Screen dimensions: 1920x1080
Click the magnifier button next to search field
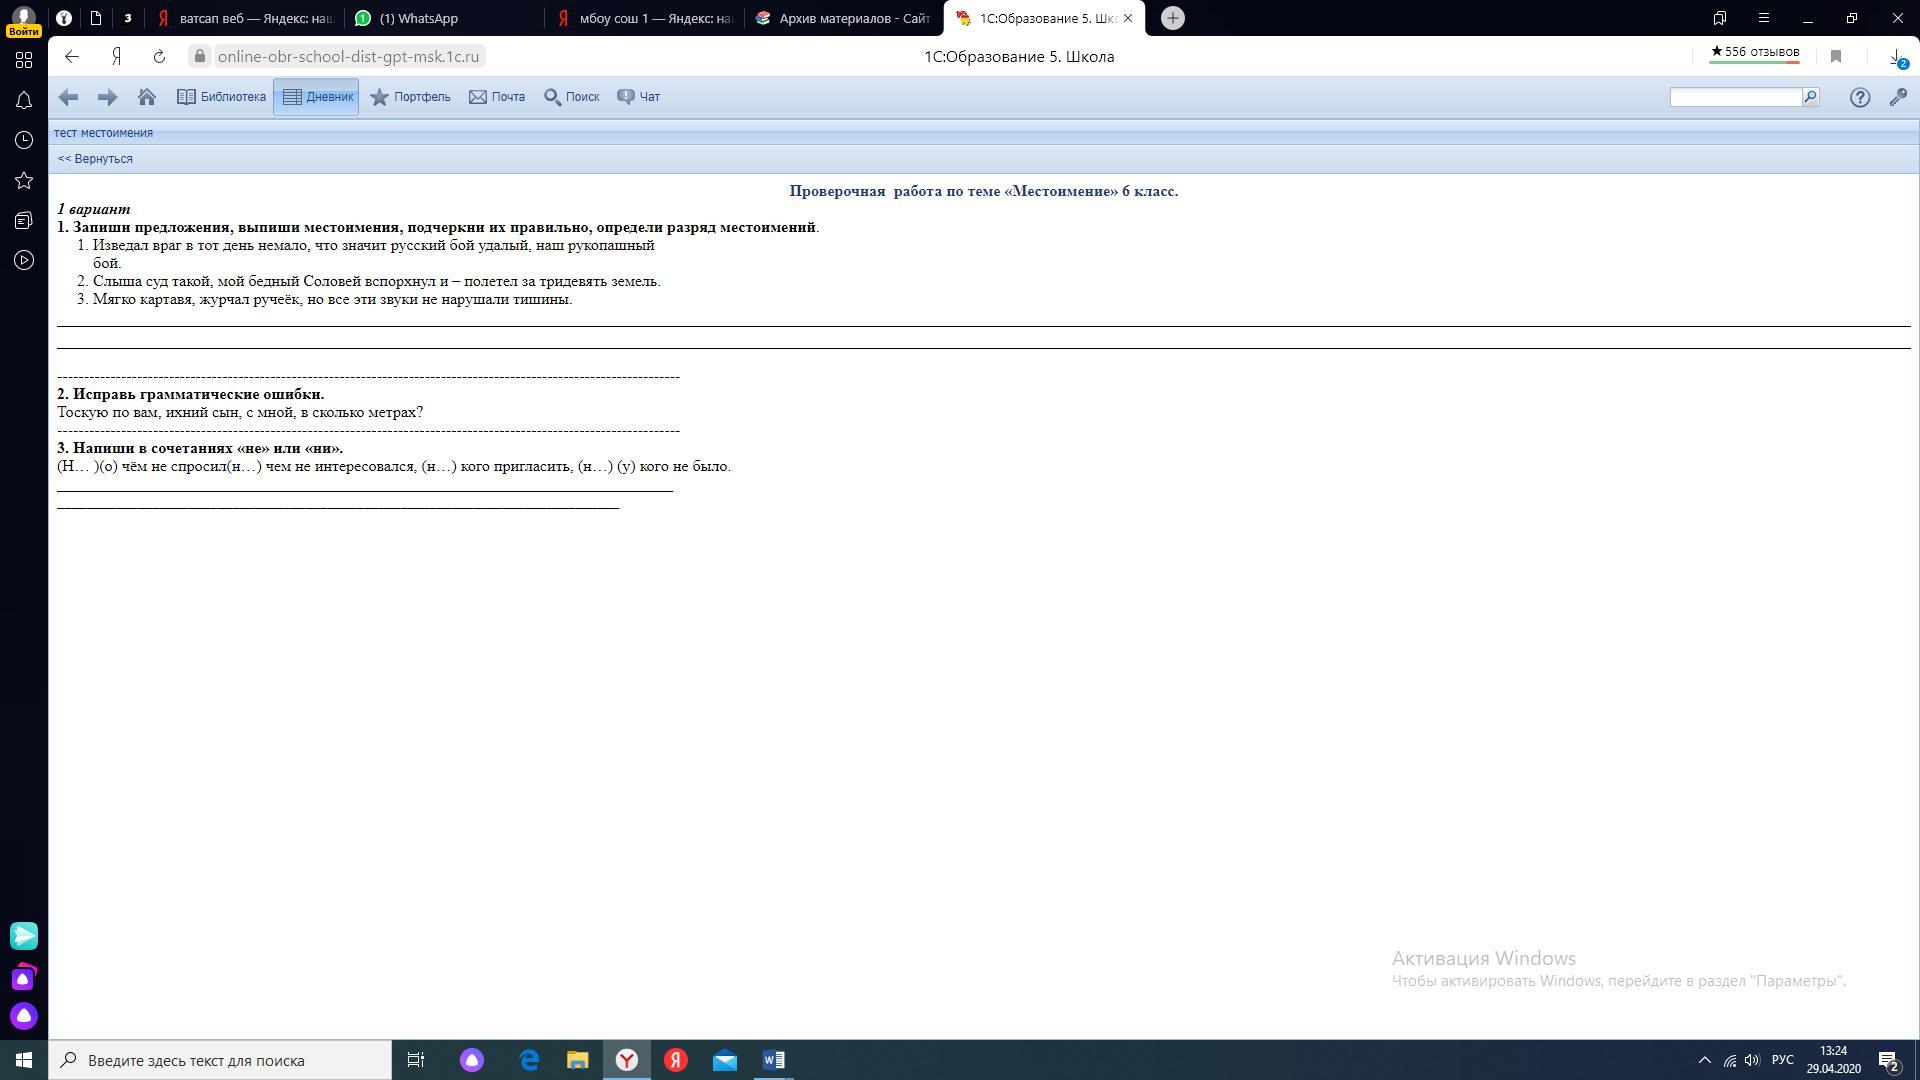(1810, 97)
